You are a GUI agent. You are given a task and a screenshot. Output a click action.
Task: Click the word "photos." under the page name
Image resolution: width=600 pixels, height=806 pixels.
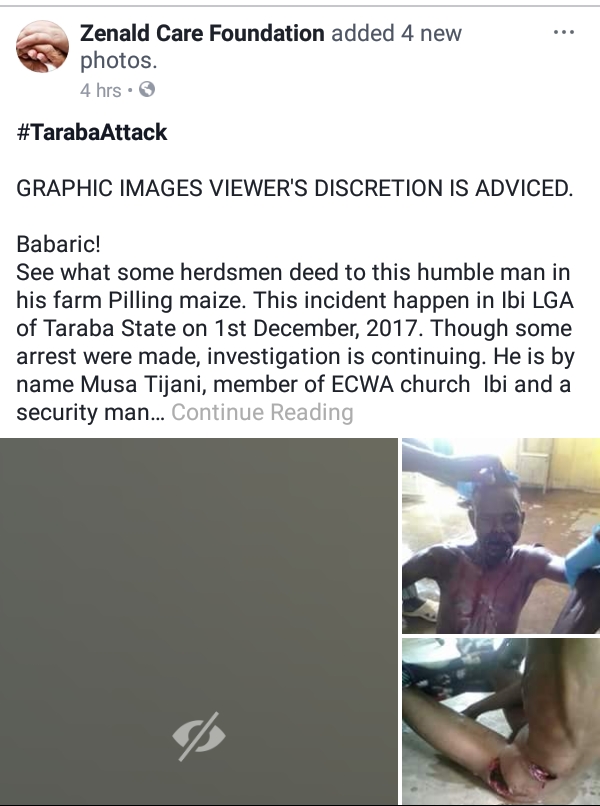(x=118, y=61)
